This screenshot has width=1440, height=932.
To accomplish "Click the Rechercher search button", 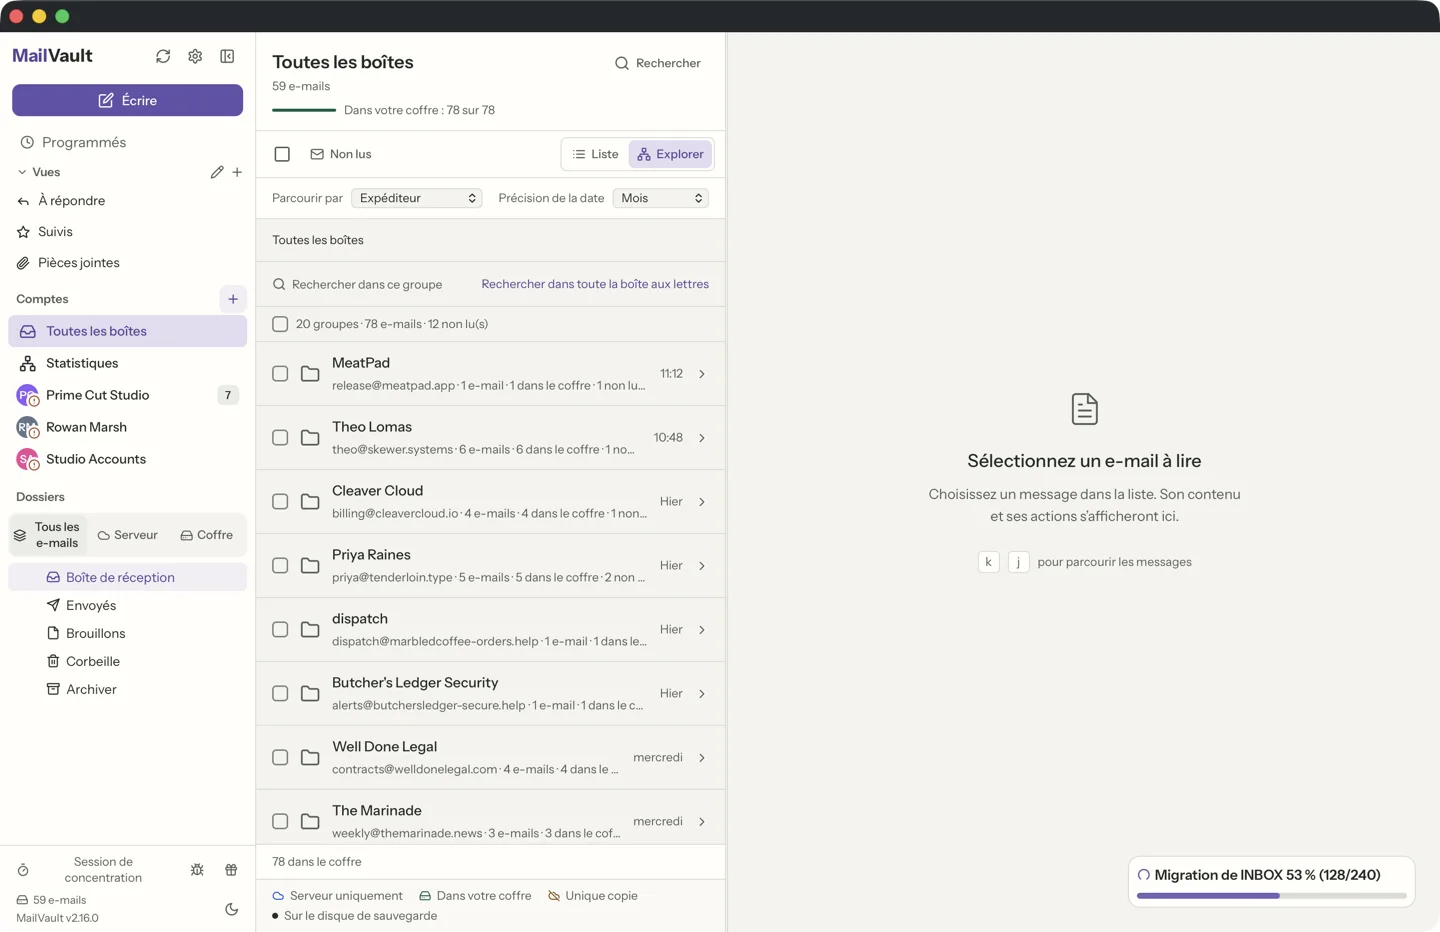I will 658,63.
